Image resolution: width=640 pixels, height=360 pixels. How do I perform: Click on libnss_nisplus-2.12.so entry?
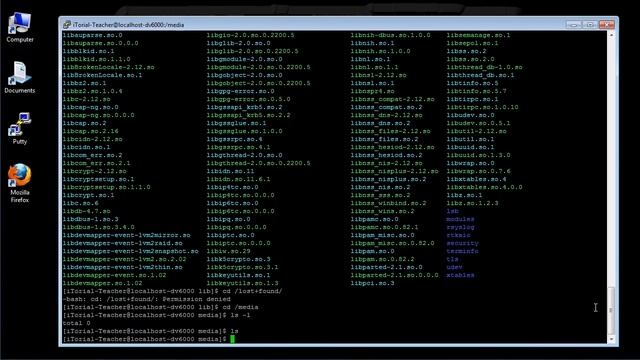394,171
